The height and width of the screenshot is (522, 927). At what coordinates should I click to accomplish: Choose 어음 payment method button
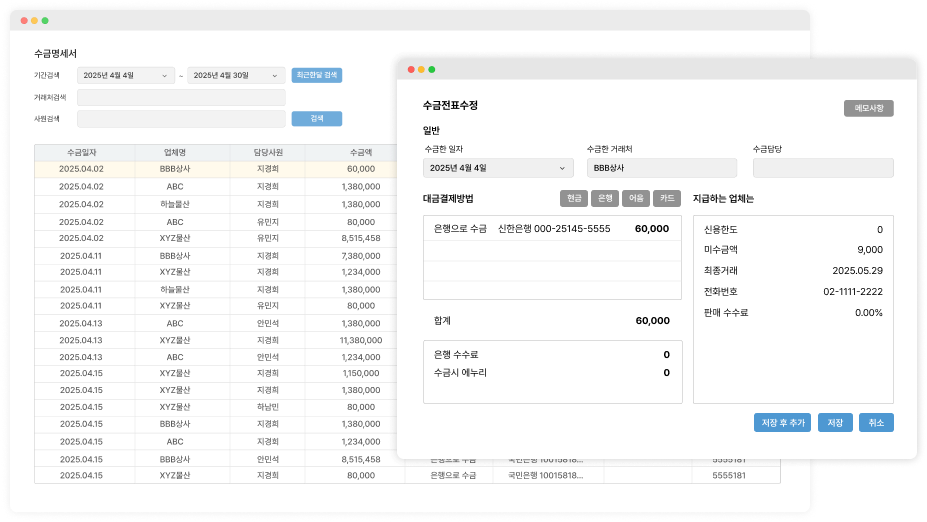coord(636,198)
